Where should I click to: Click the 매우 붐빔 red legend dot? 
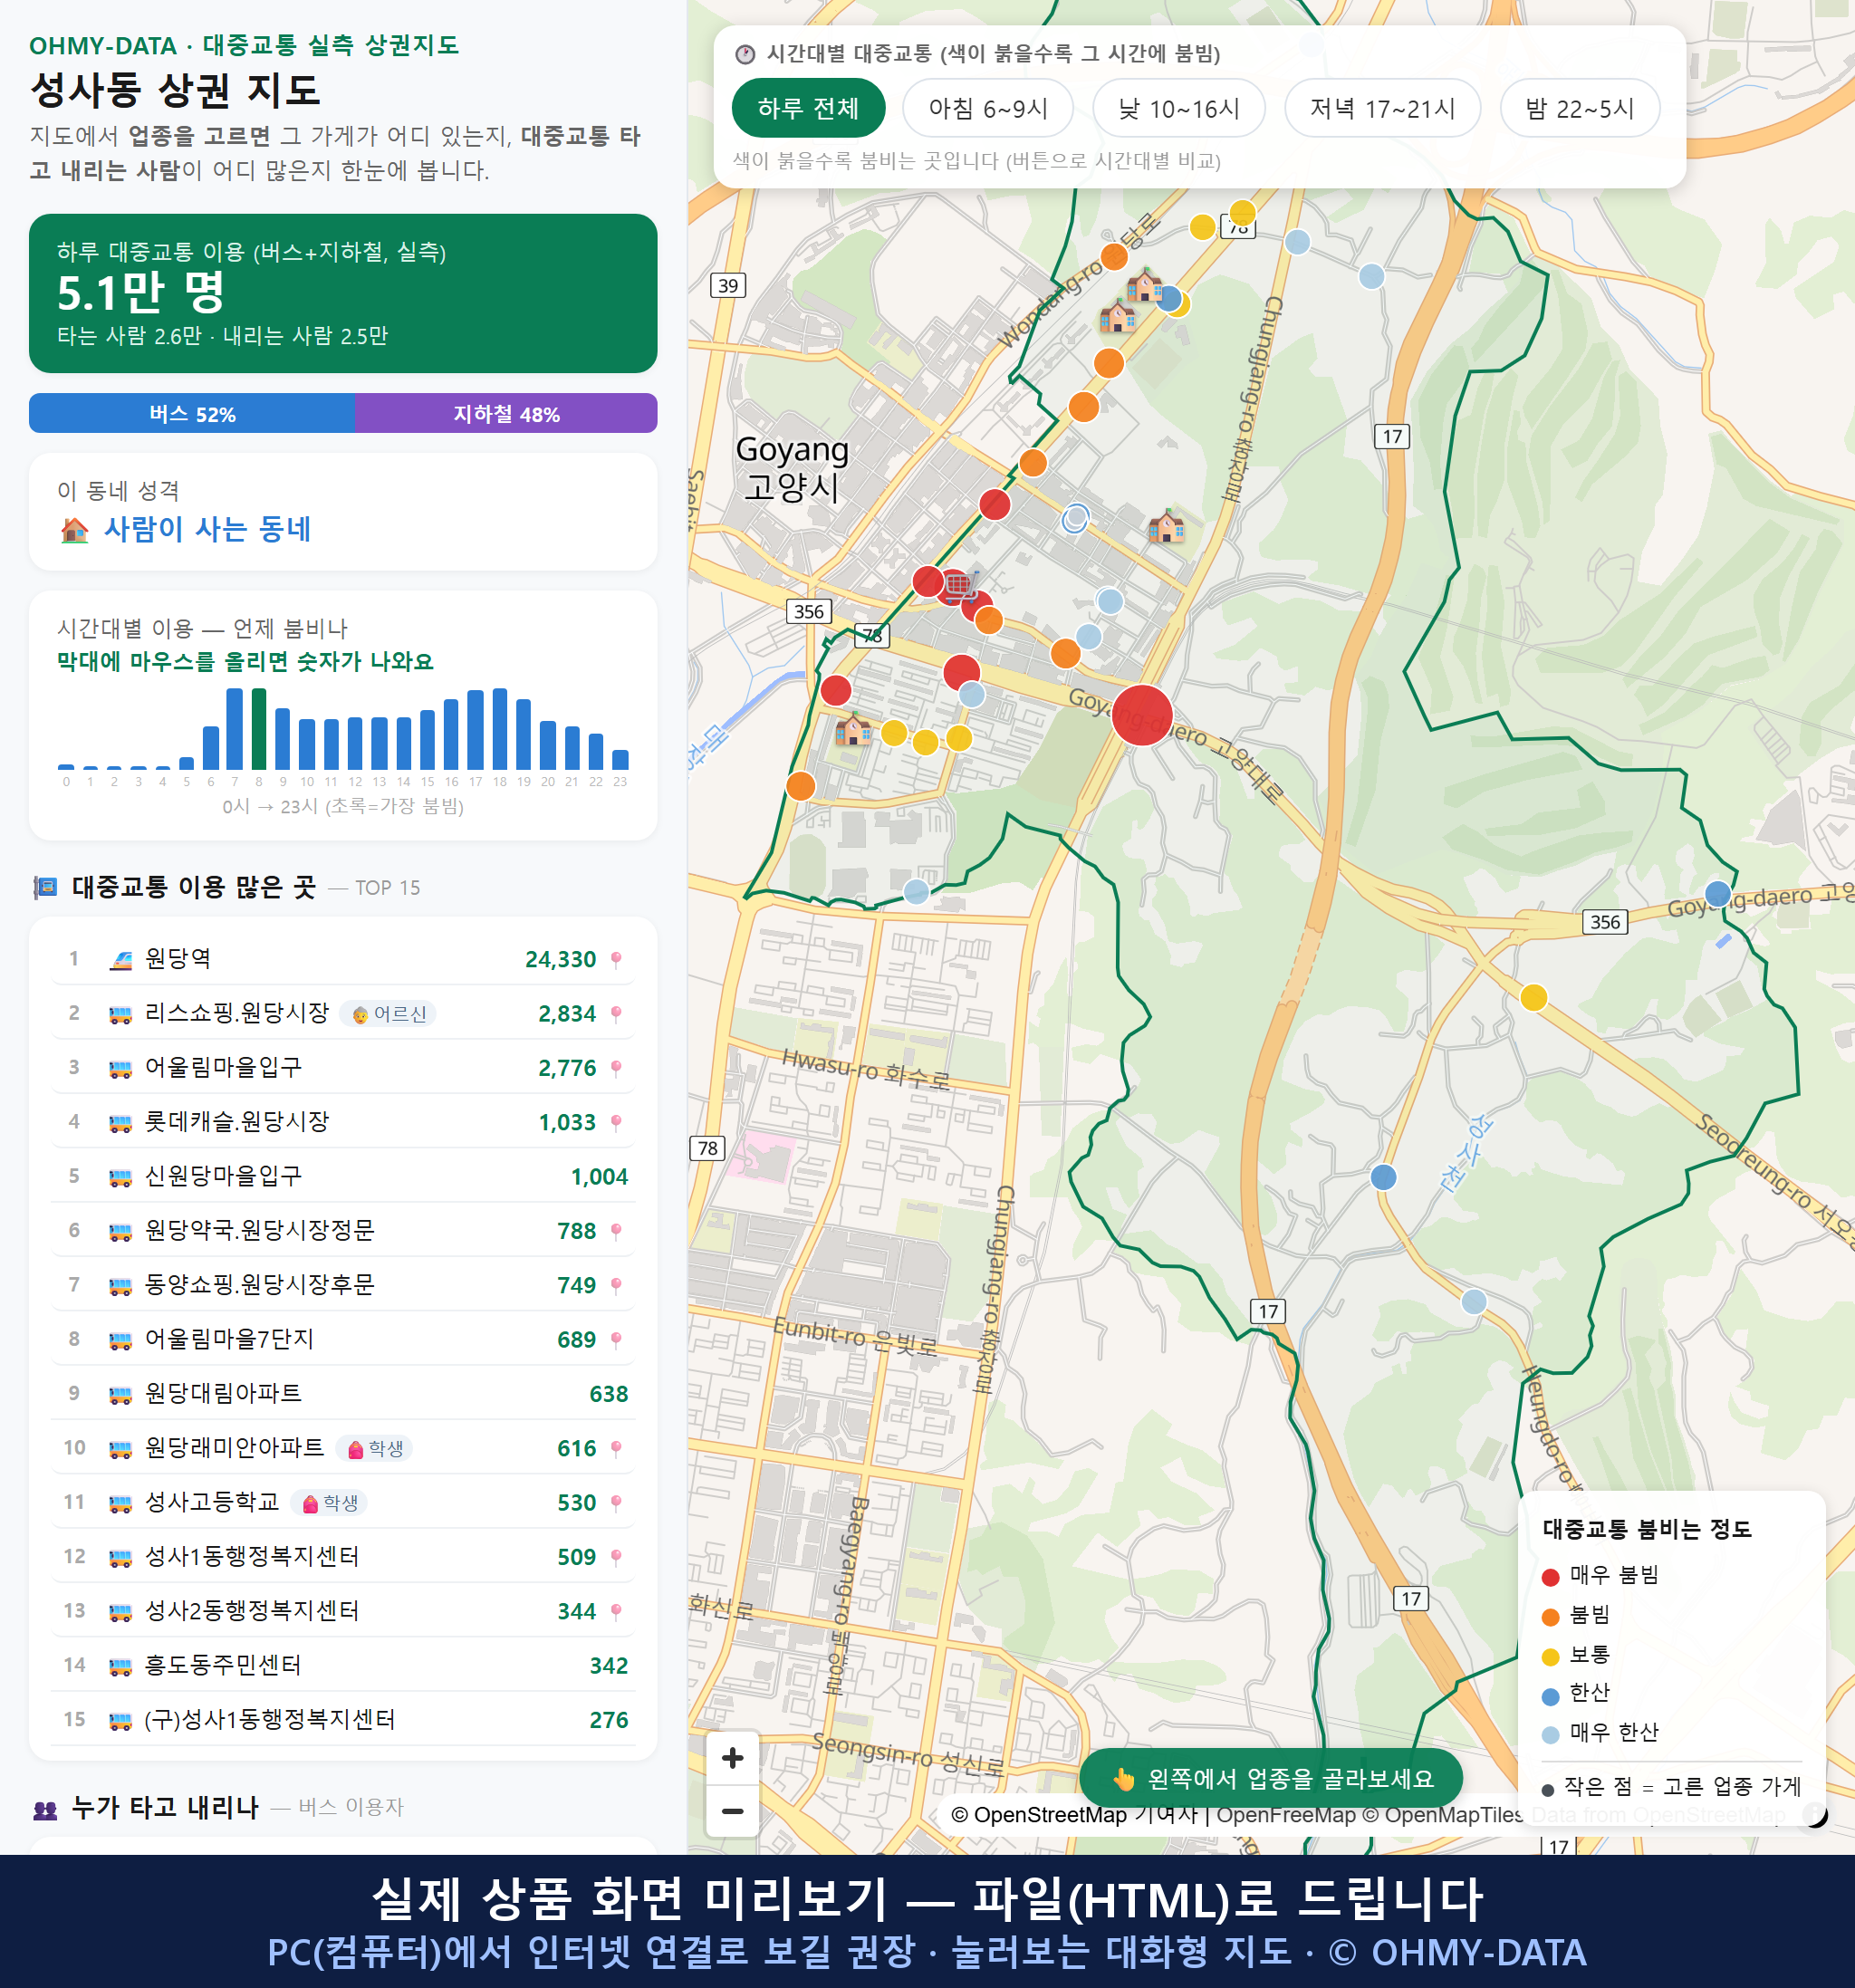pyautogui.click(x=1550, y=1577)
